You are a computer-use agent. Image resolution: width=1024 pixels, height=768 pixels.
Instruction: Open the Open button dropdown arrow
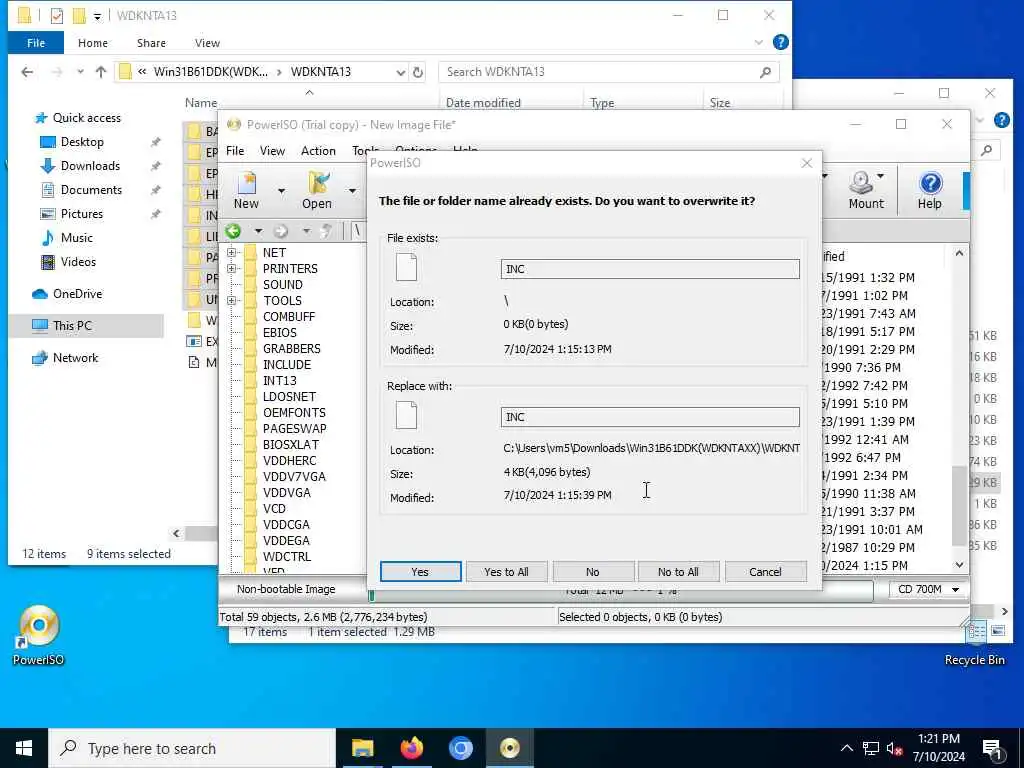pos(352,191)
